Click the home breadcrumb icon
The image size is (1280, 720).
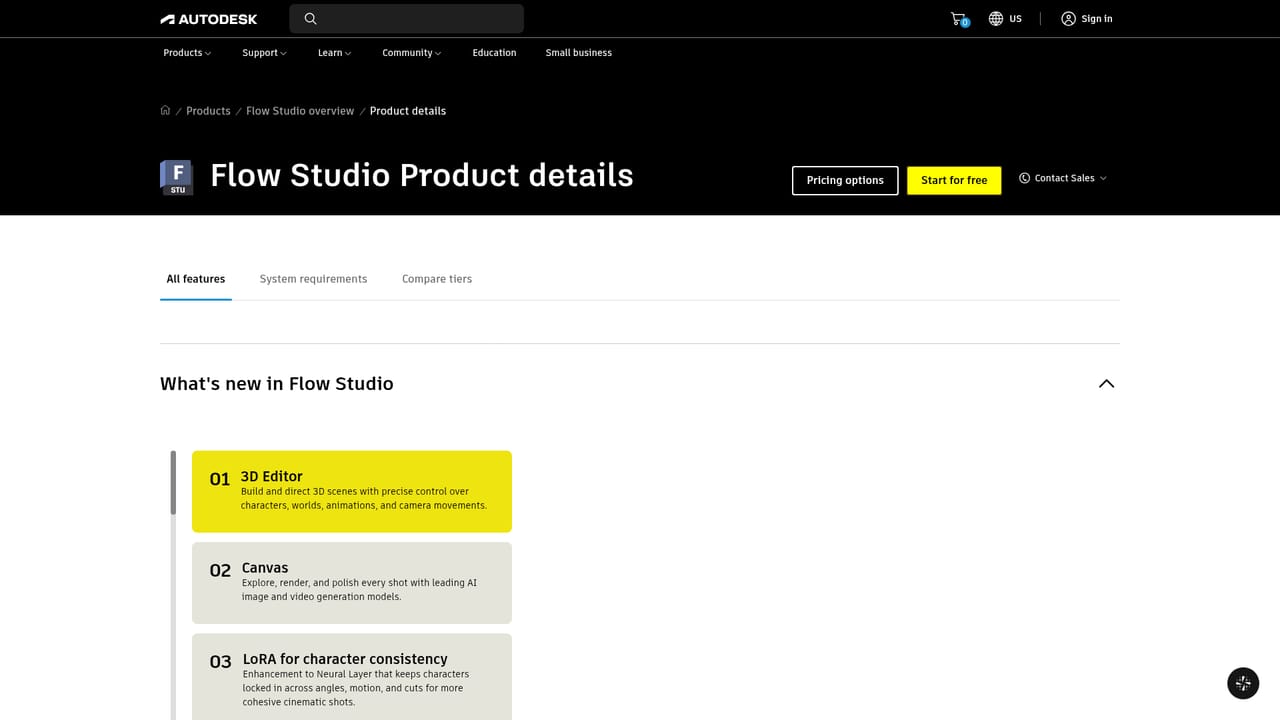click(x=165, y=110)
